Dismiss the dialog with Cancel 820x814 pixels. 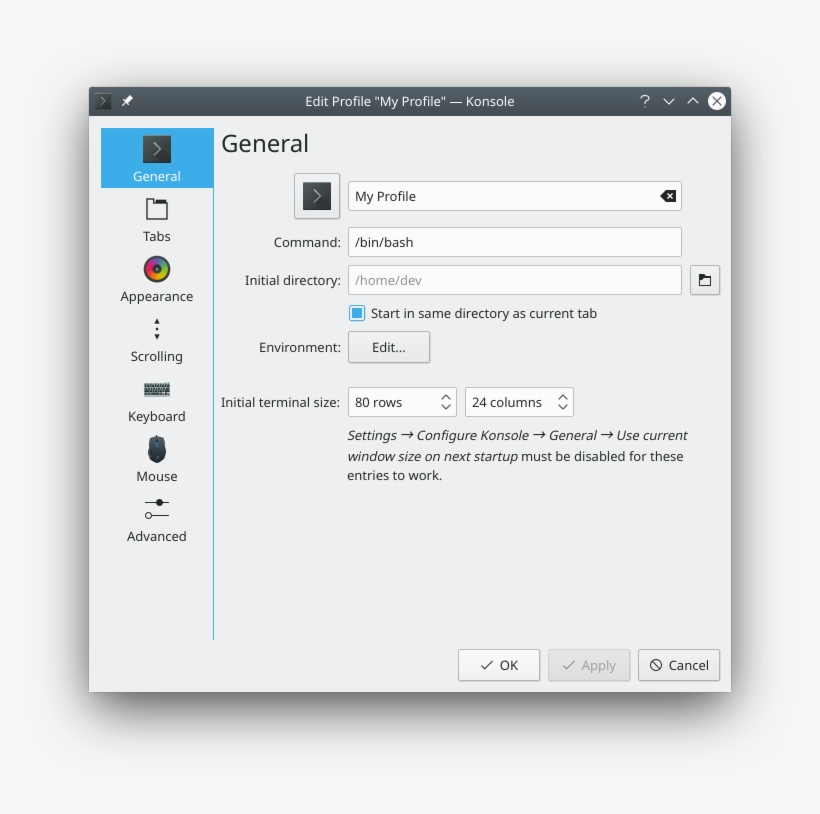point(678,665)
